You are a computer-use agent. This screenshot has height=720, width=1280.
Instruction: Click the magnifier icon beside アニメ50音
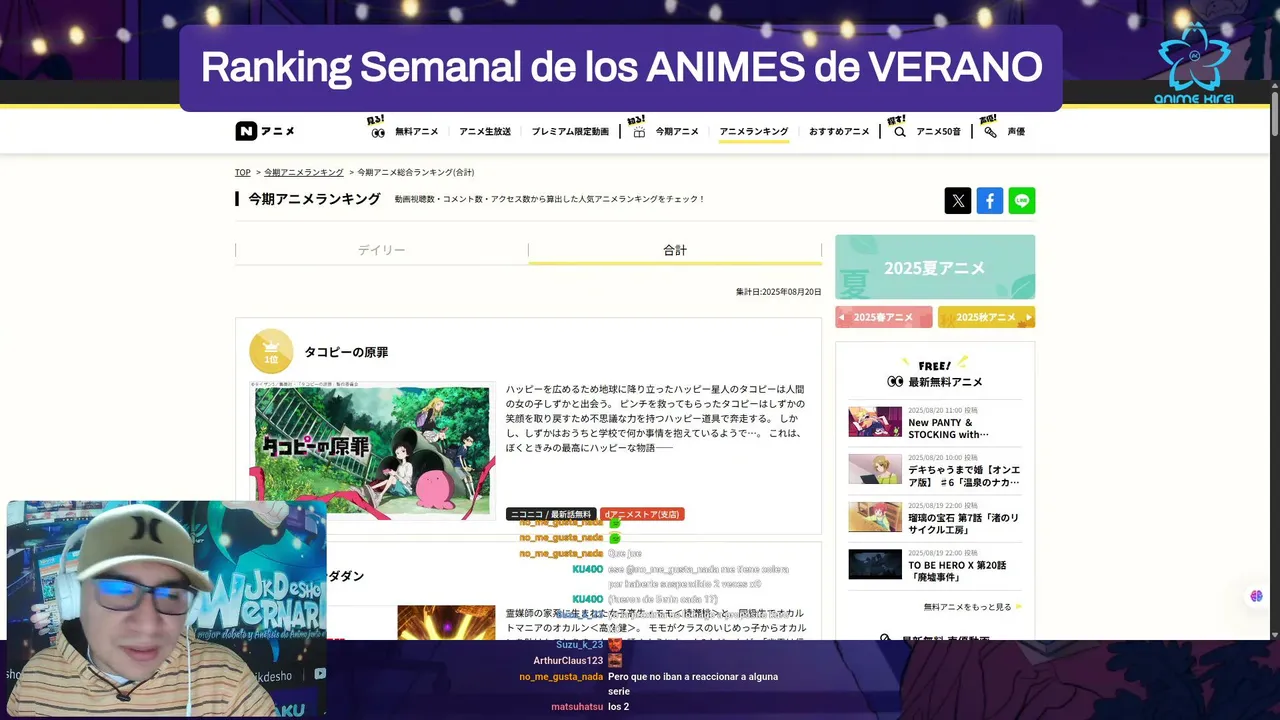point(900,132)
